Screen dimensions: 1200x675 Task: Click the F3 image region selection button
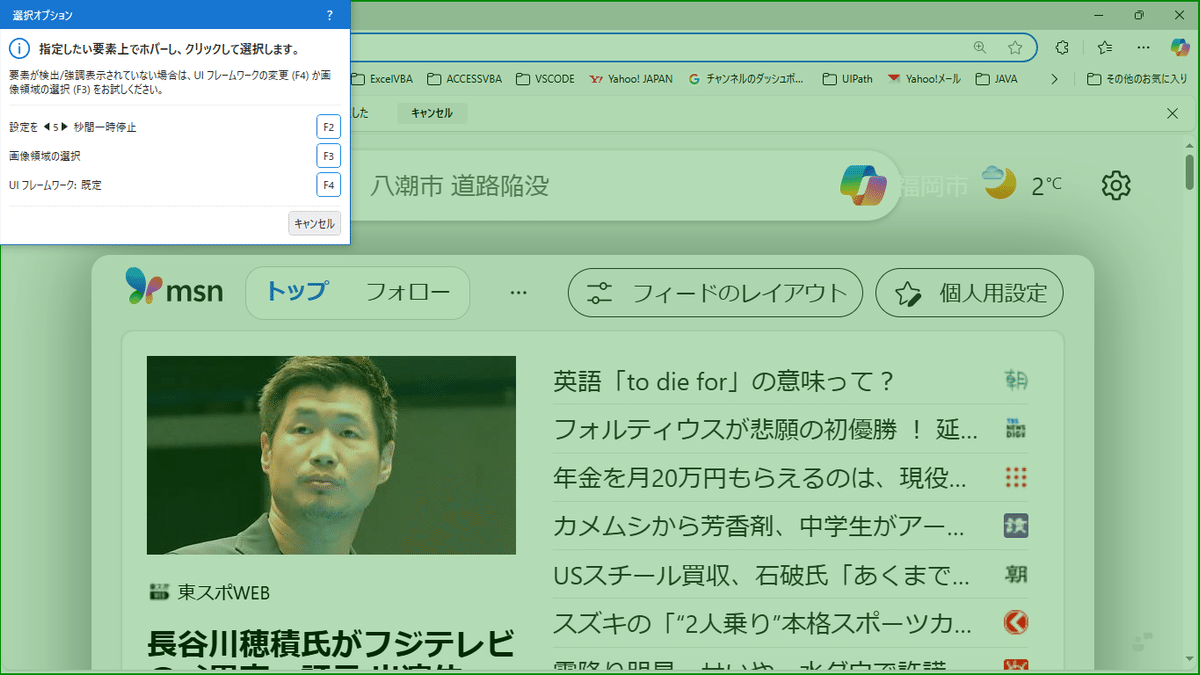click(328, 156)
